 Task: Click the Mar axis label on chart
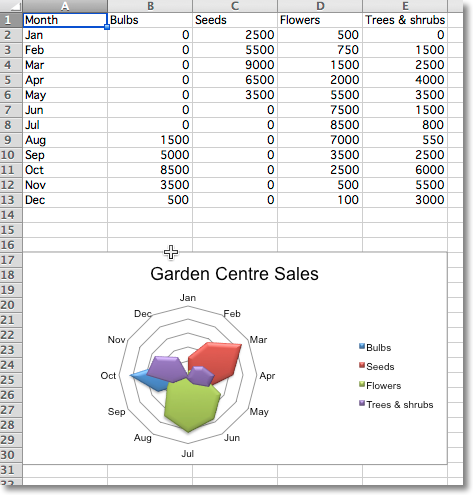(x=258, y=340)
